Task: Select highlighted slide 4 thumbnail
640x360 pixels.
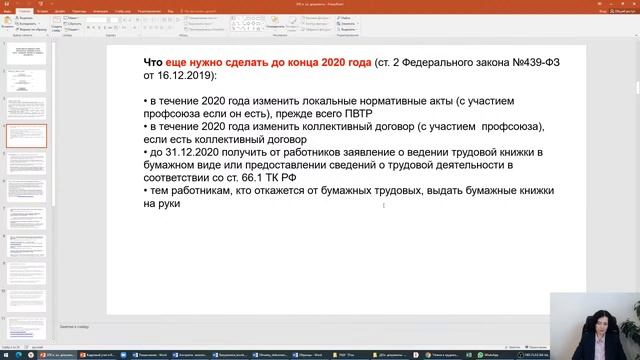Action: pos(27,136)
